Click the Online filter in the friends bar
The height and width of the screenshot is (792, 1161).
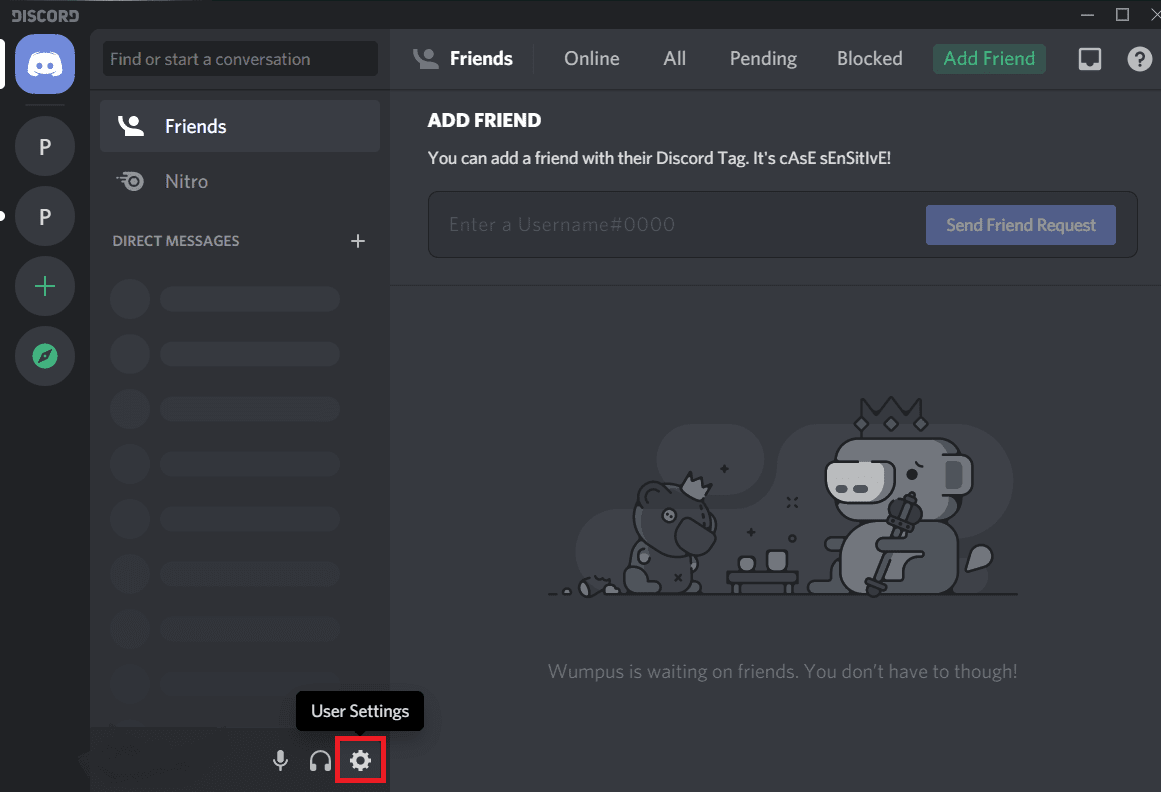(x=591, y=59)
